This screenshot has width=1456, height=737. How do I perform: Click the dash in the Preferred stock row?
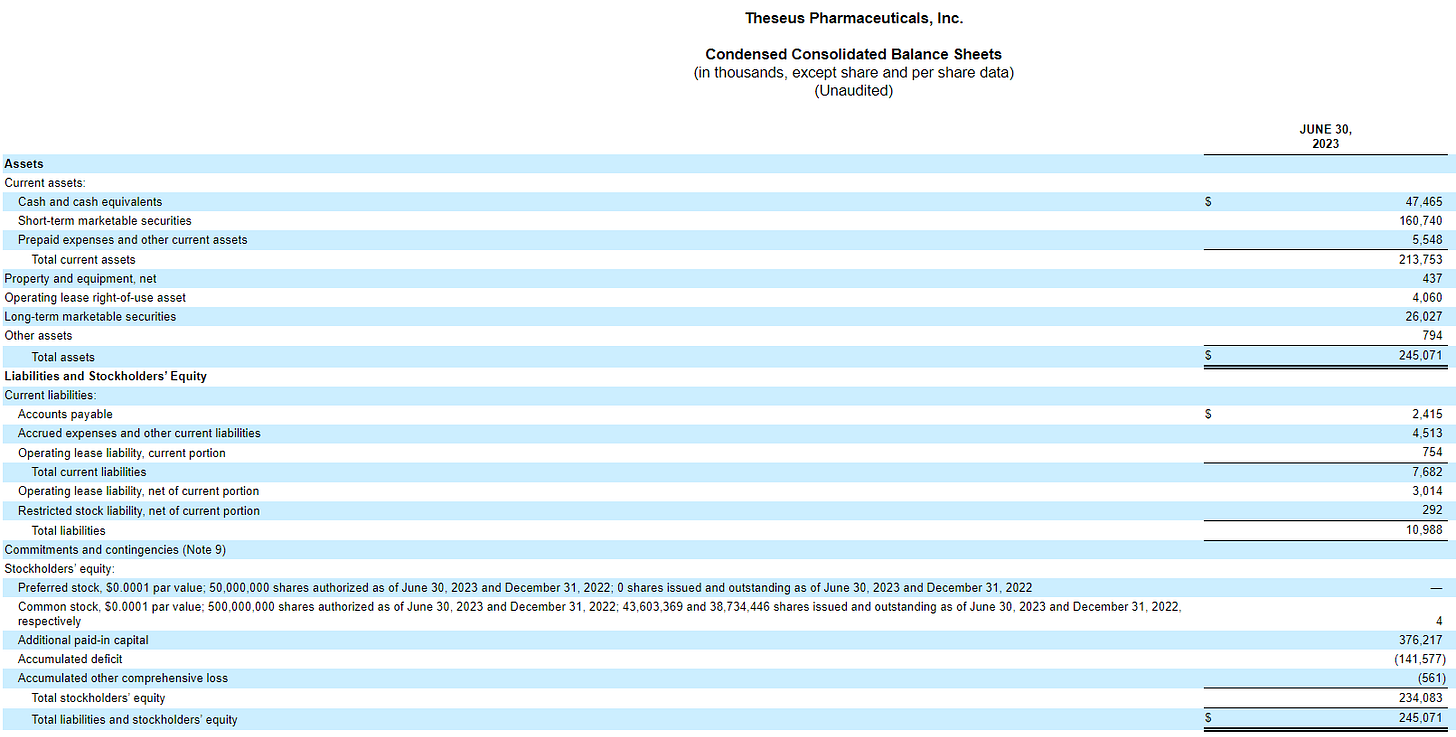tap(1436, 588)
